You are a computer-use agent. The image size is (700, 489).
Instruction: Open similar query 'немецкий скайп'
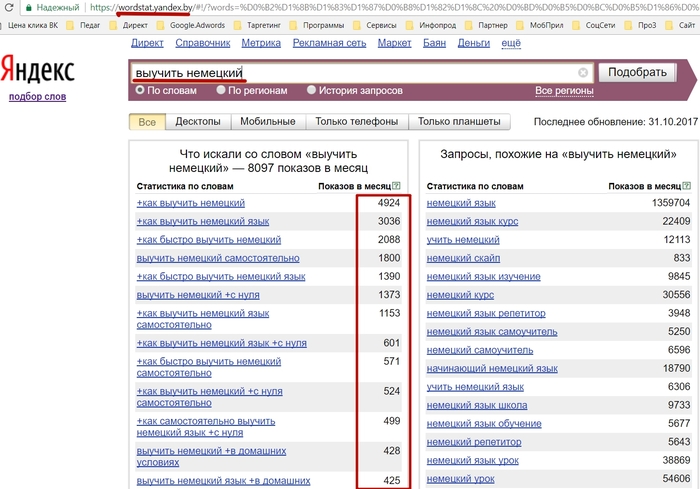click(463, 258)
